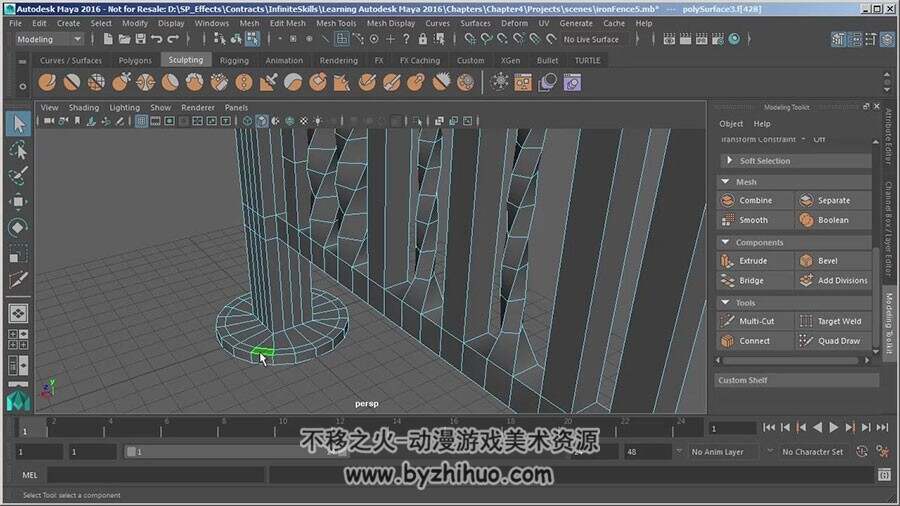
Task: Open the viewport Shading menu
Action: point(84,107)
